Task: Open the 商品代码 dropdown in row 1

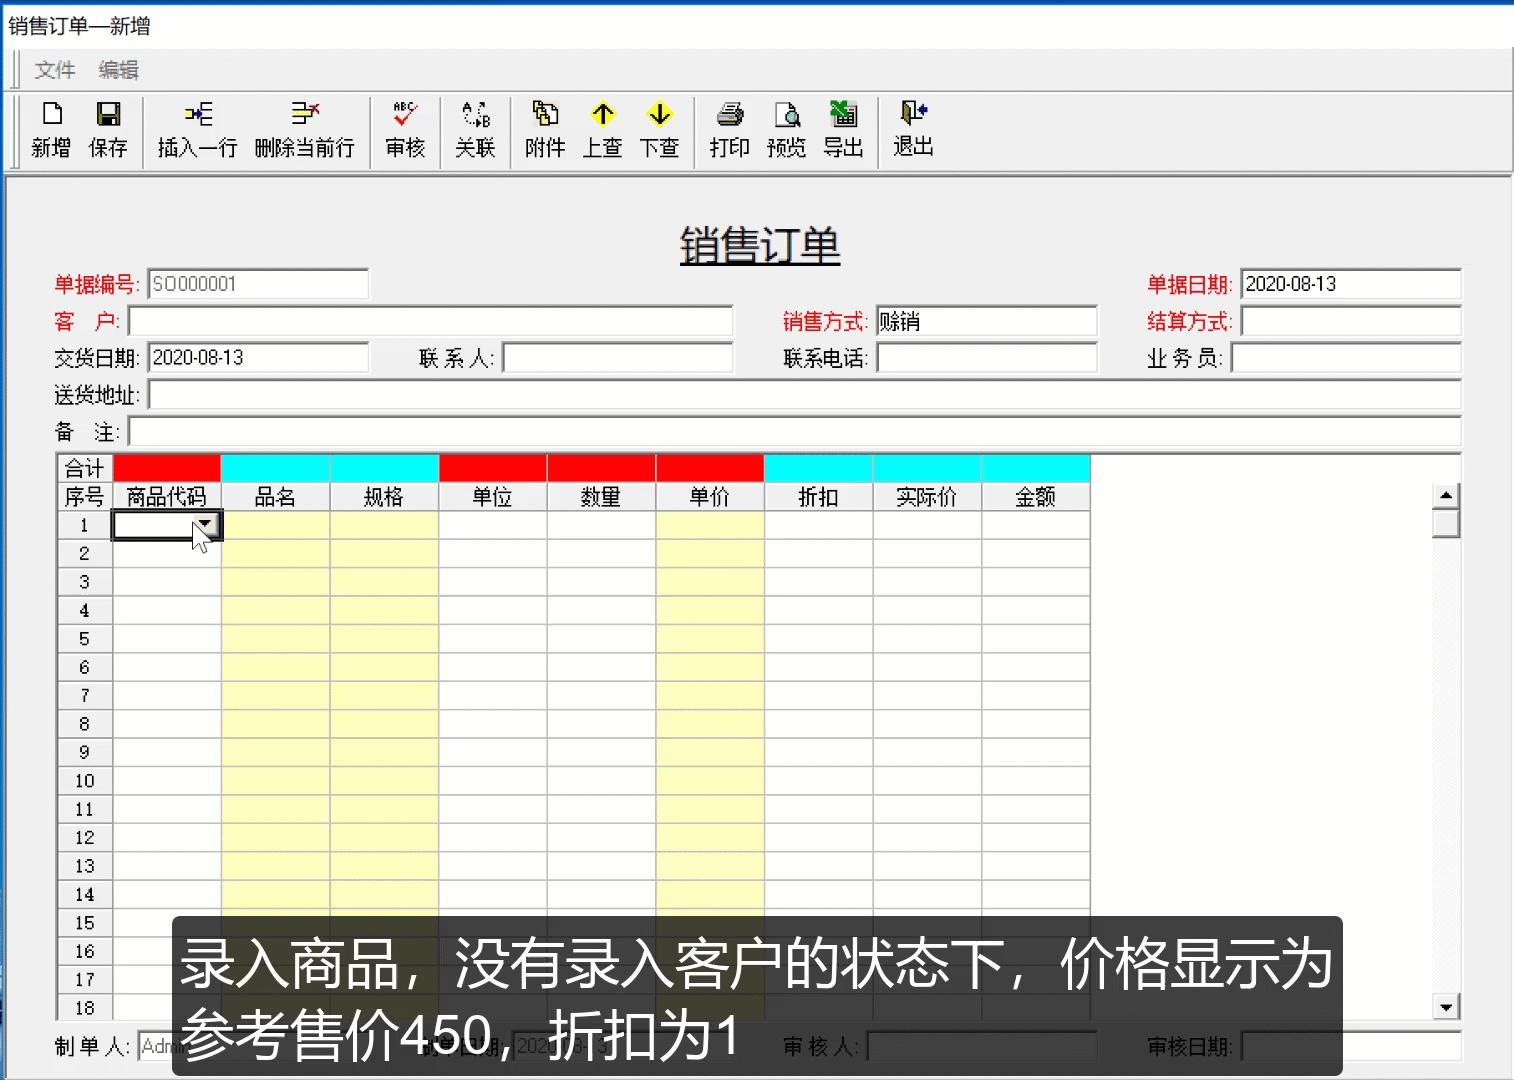Action: (206, 524)
